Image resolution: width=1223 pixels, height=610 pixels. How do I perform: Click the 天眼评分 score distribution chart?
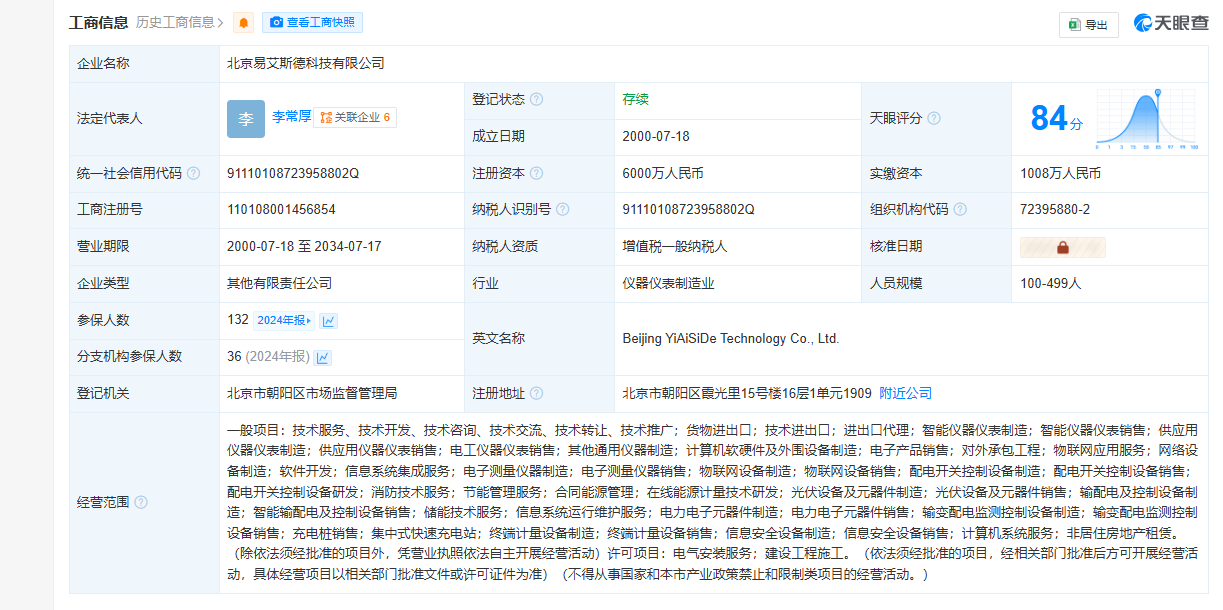[x=1146, y=119]
